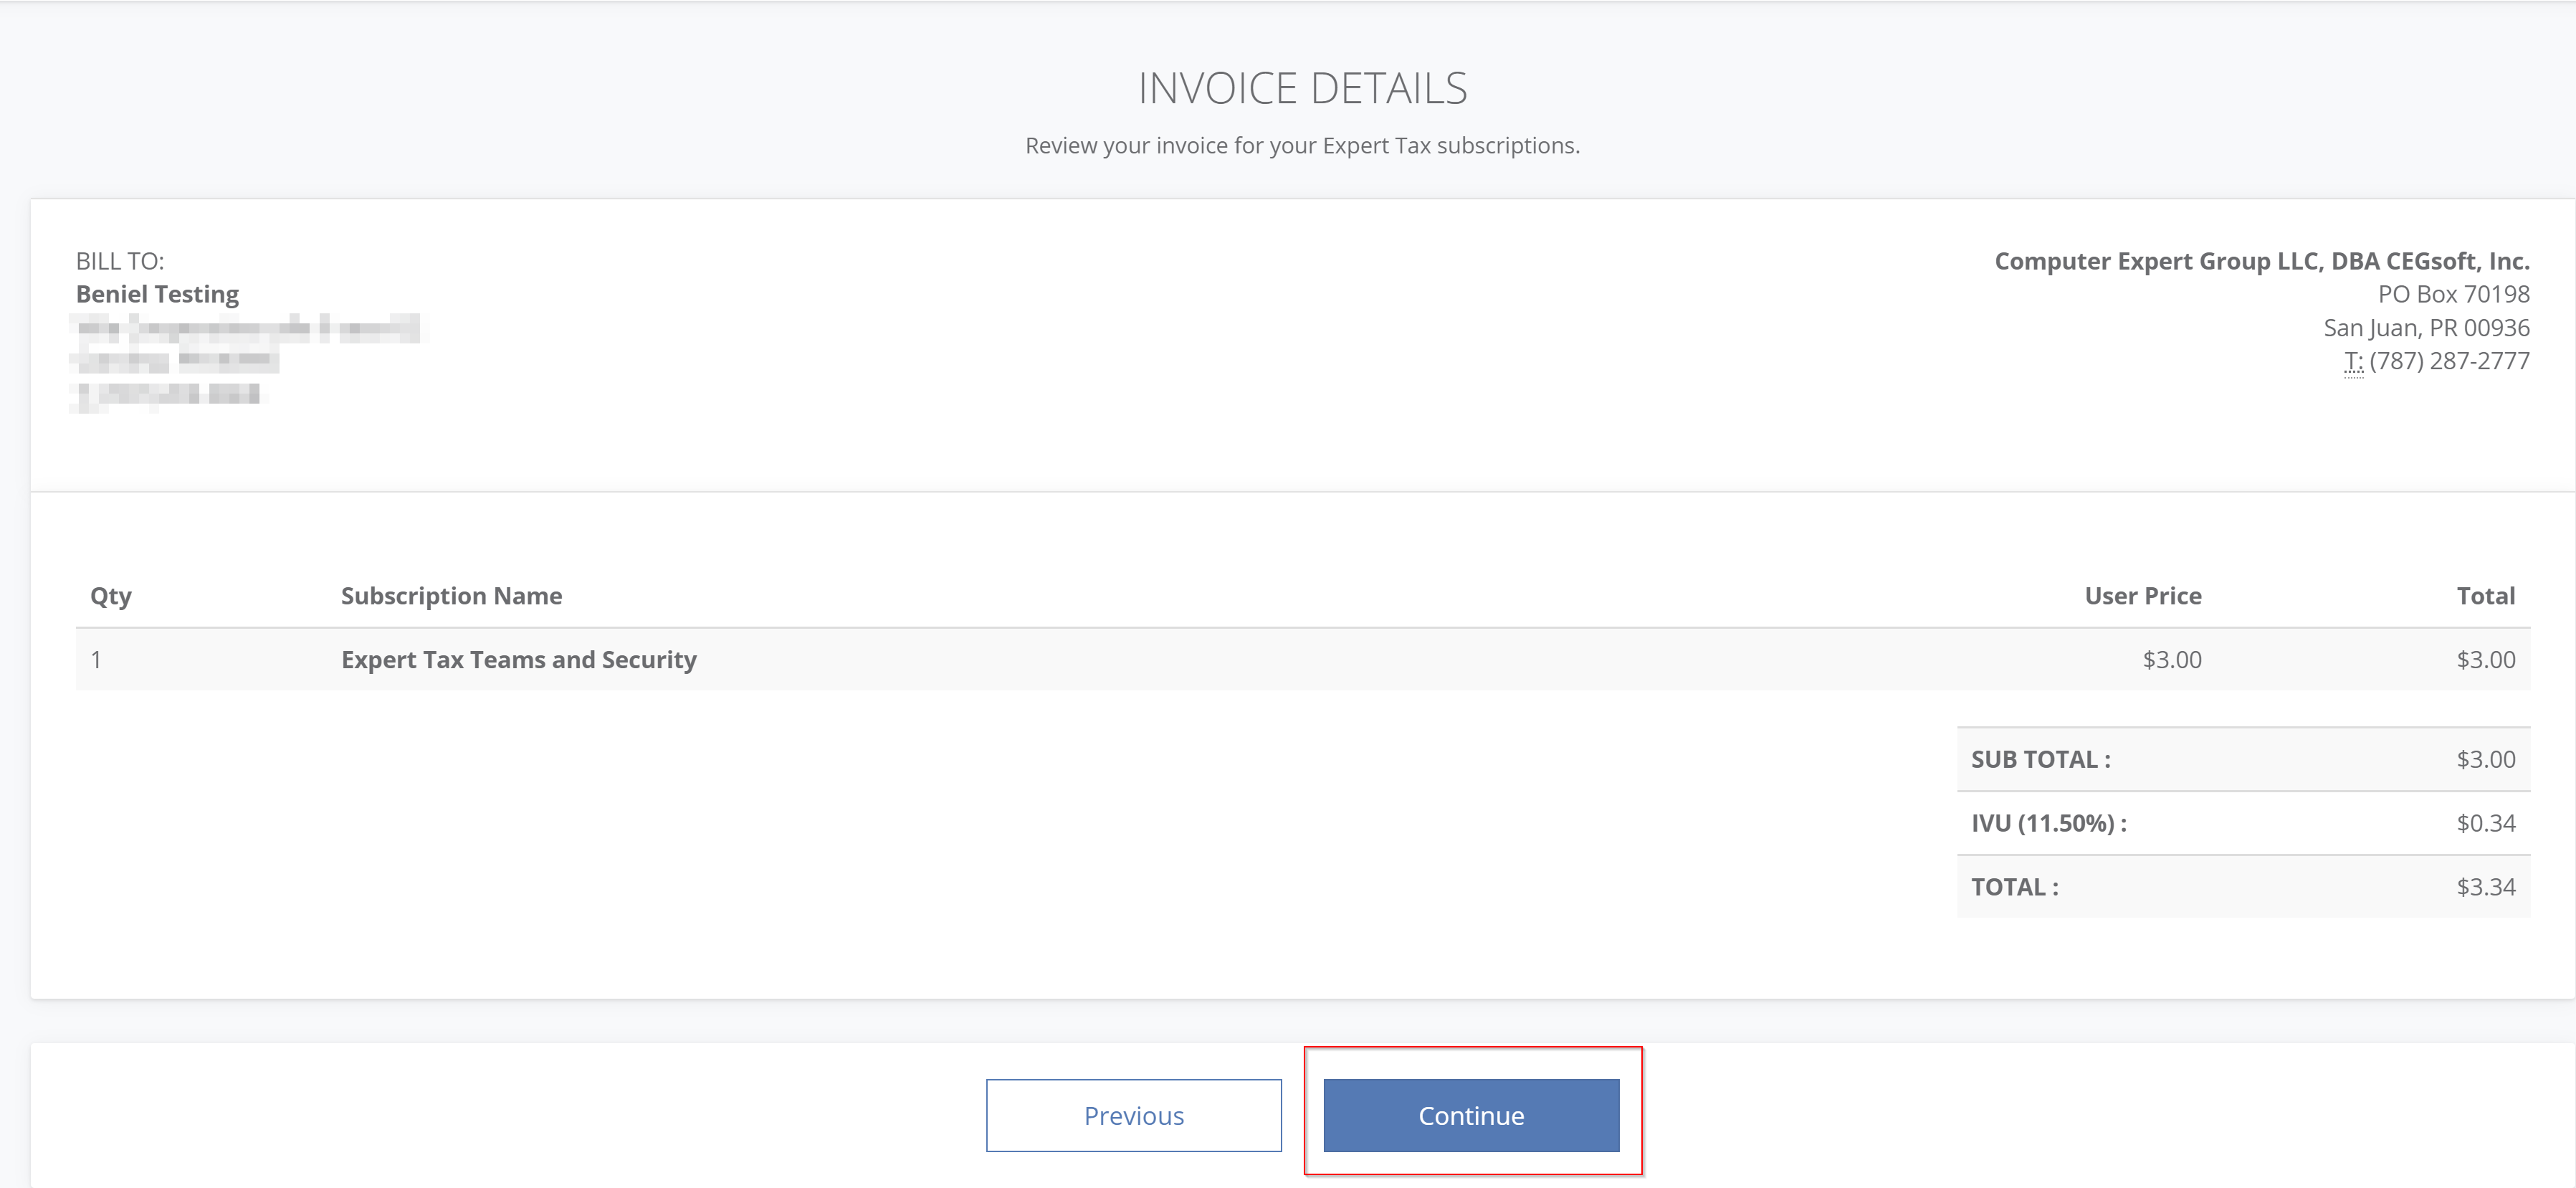The width and height of the screenshot is (2576, 1188).
Task: Click the 'Review your invoice' subtitle text
Action: pos(1302,146)
